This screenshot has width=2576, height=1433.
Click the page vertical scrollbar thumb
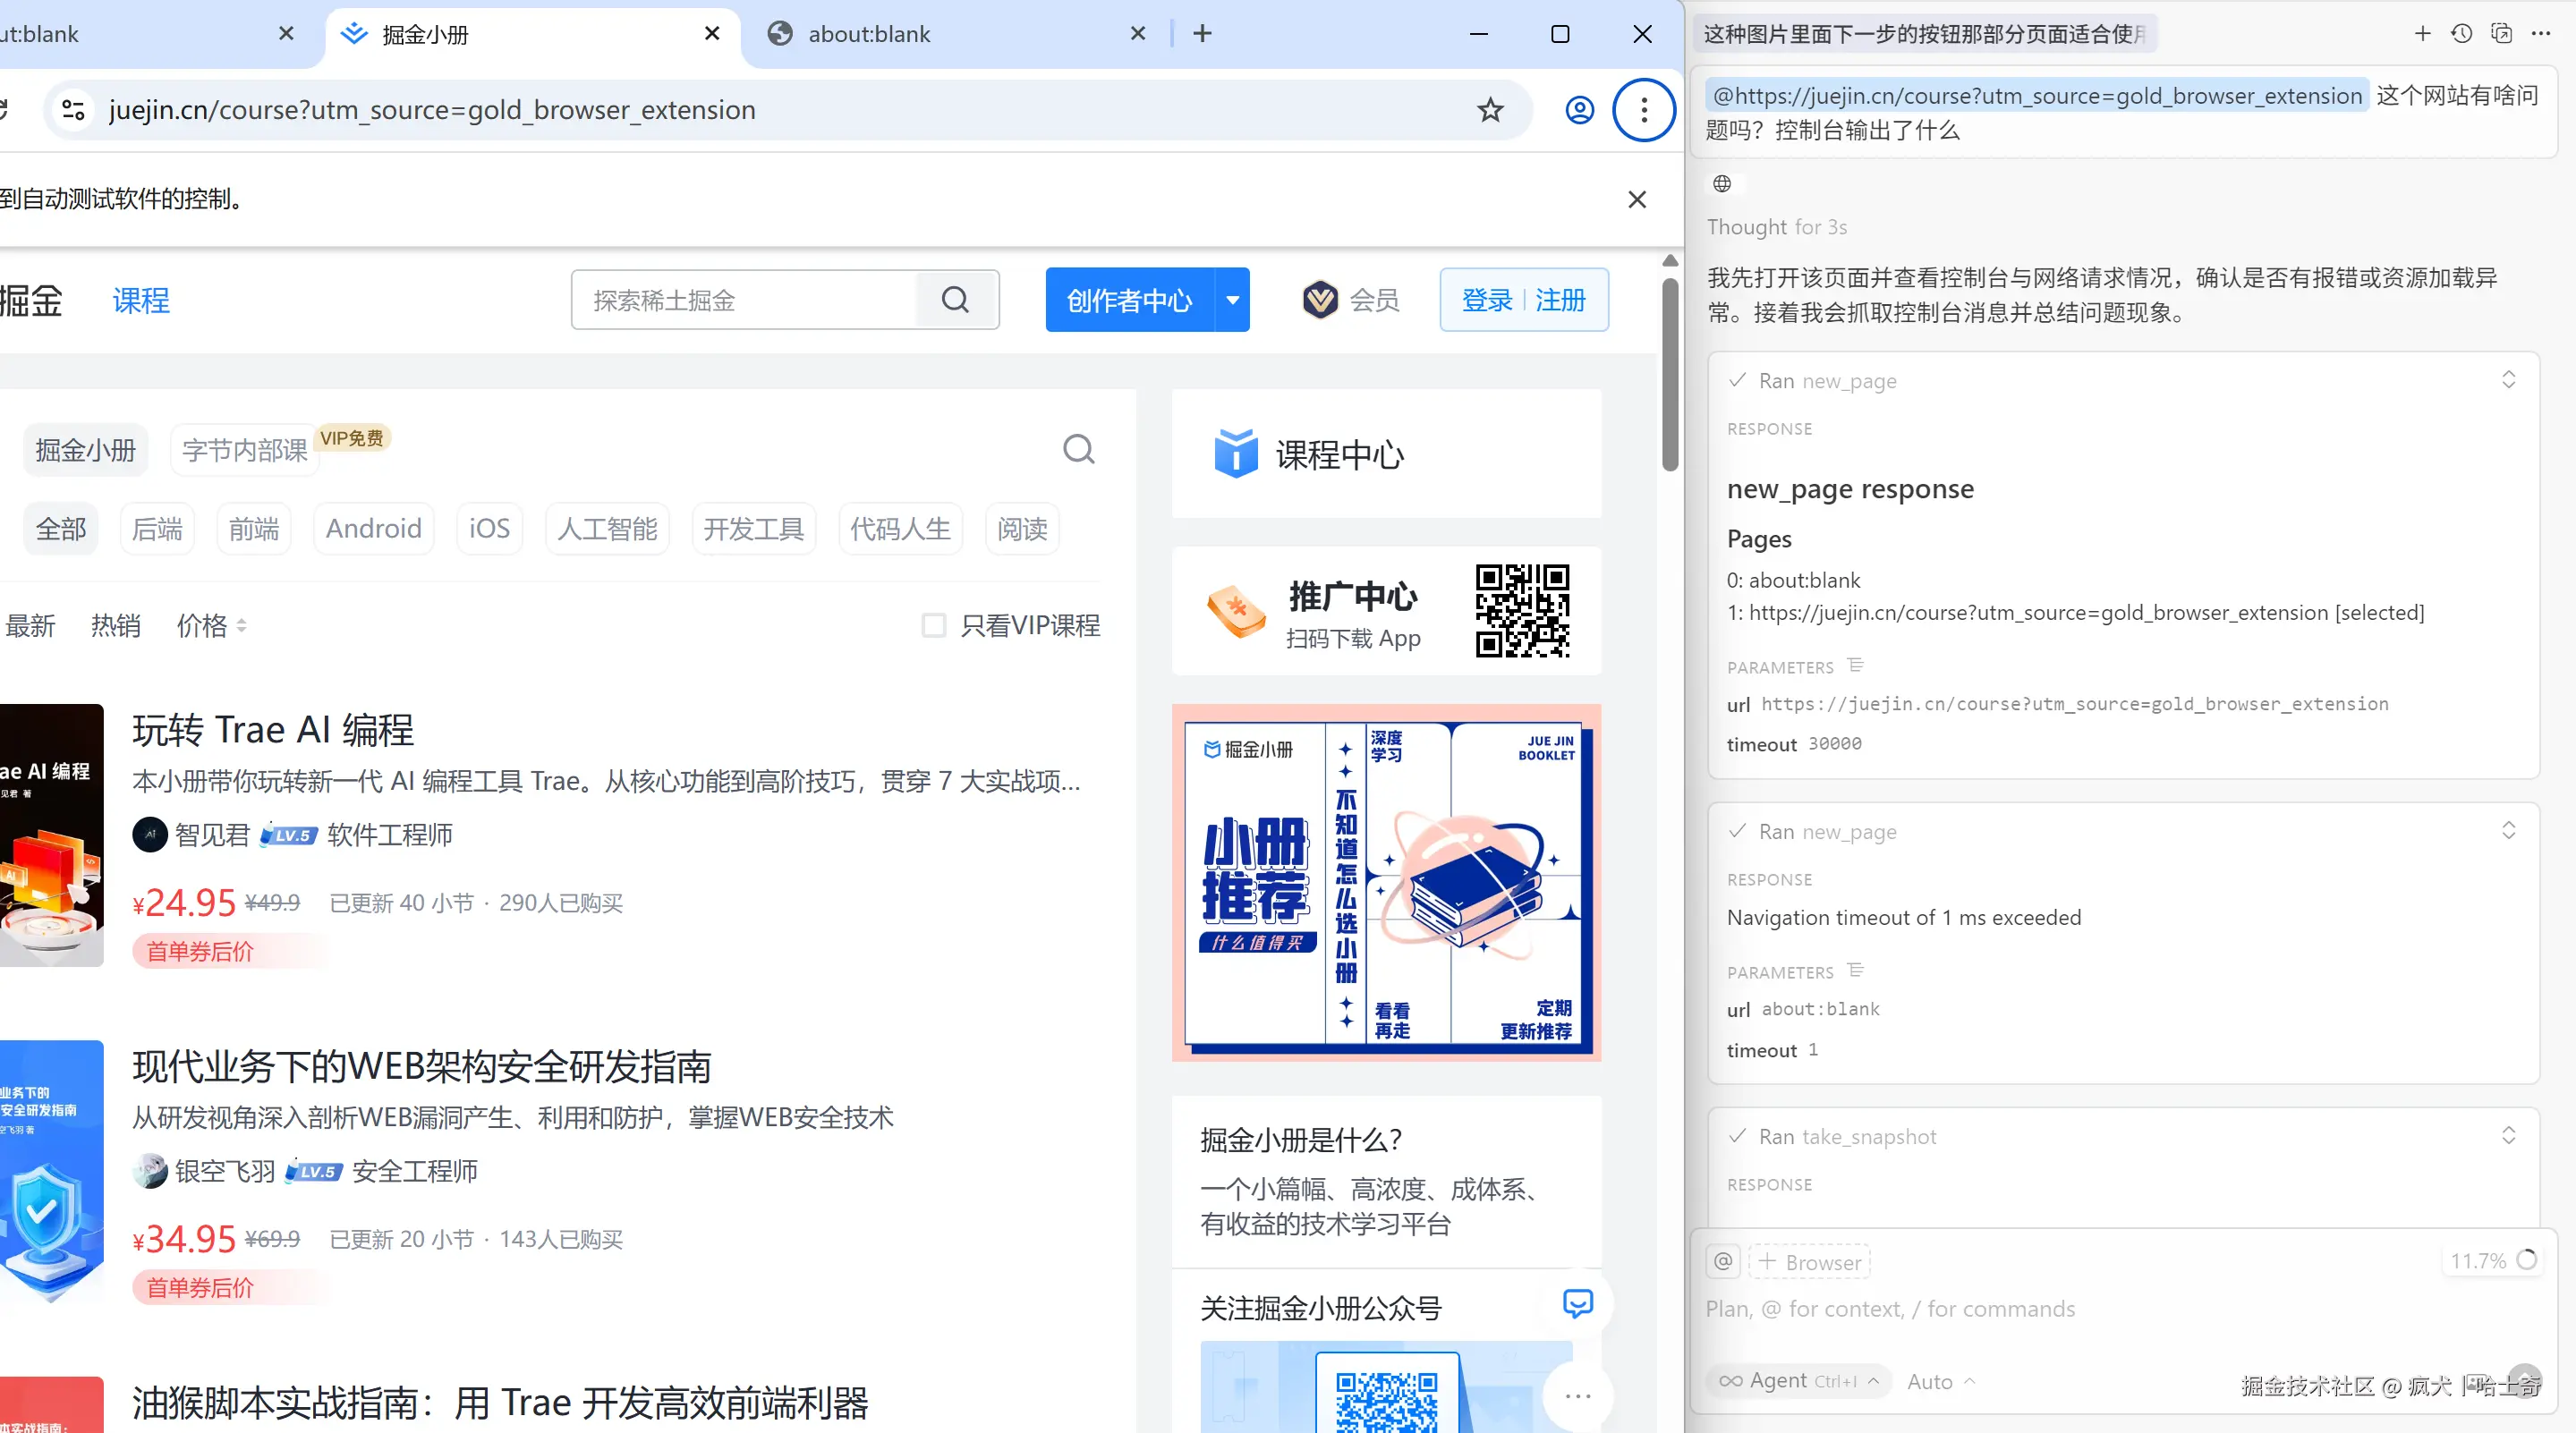point(1669,375)
